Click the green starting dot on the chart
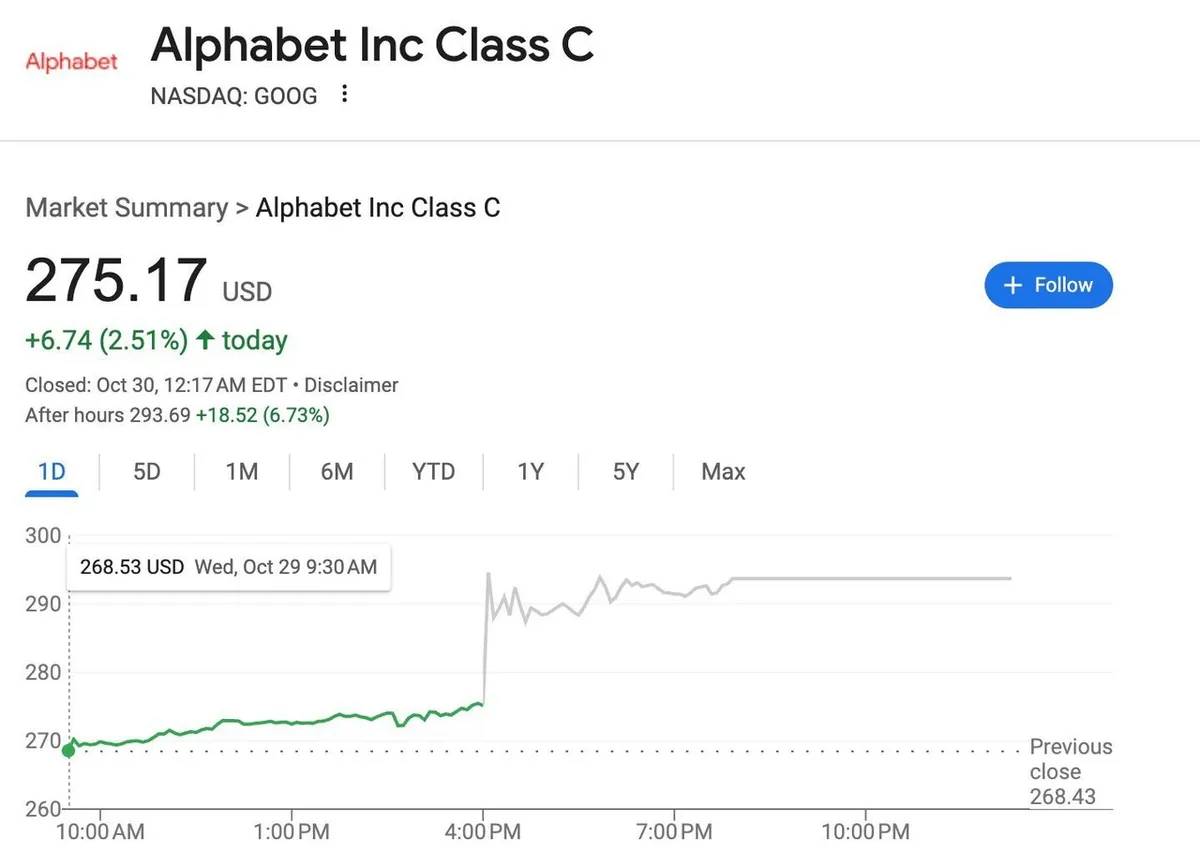 pos(68,750)
